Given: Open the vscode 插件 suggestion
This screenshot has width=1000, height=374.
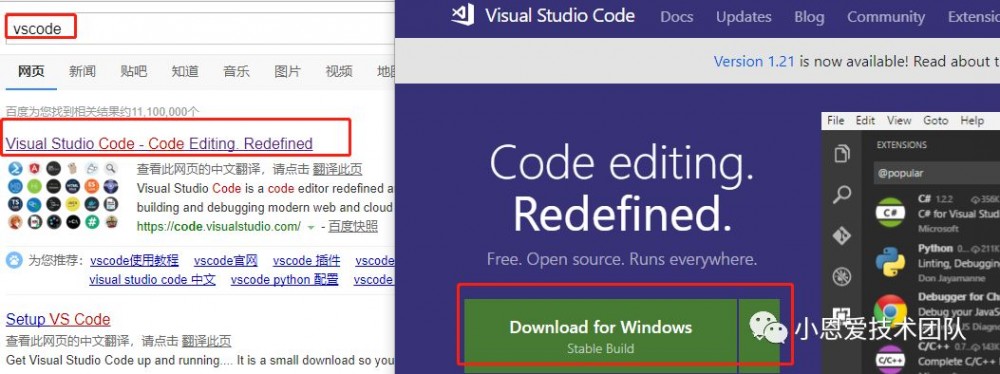Looking at the screenshot, I should point(306,260).
